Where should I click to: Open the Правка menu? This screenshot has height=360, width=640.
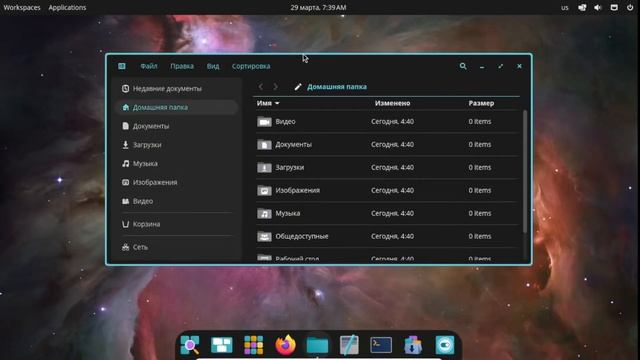182,66
